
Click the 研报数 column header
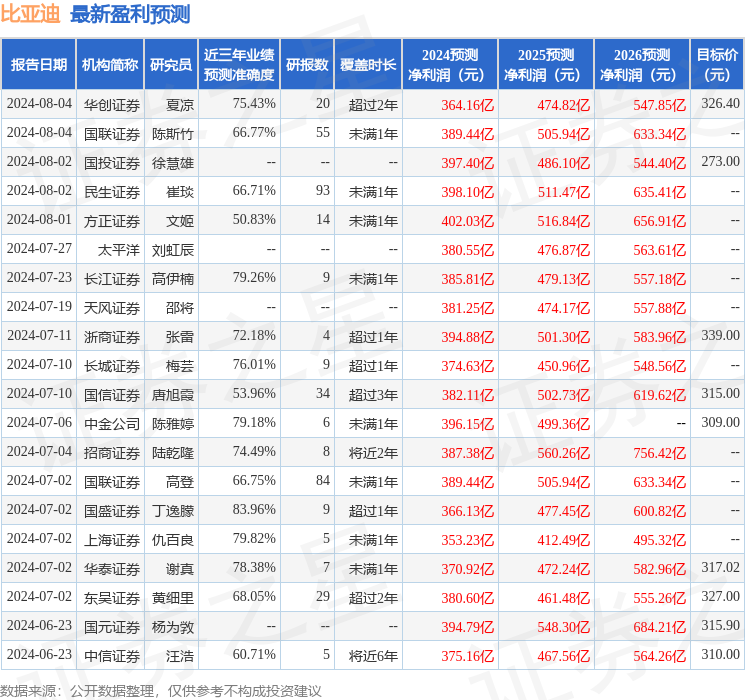point(307,65)
